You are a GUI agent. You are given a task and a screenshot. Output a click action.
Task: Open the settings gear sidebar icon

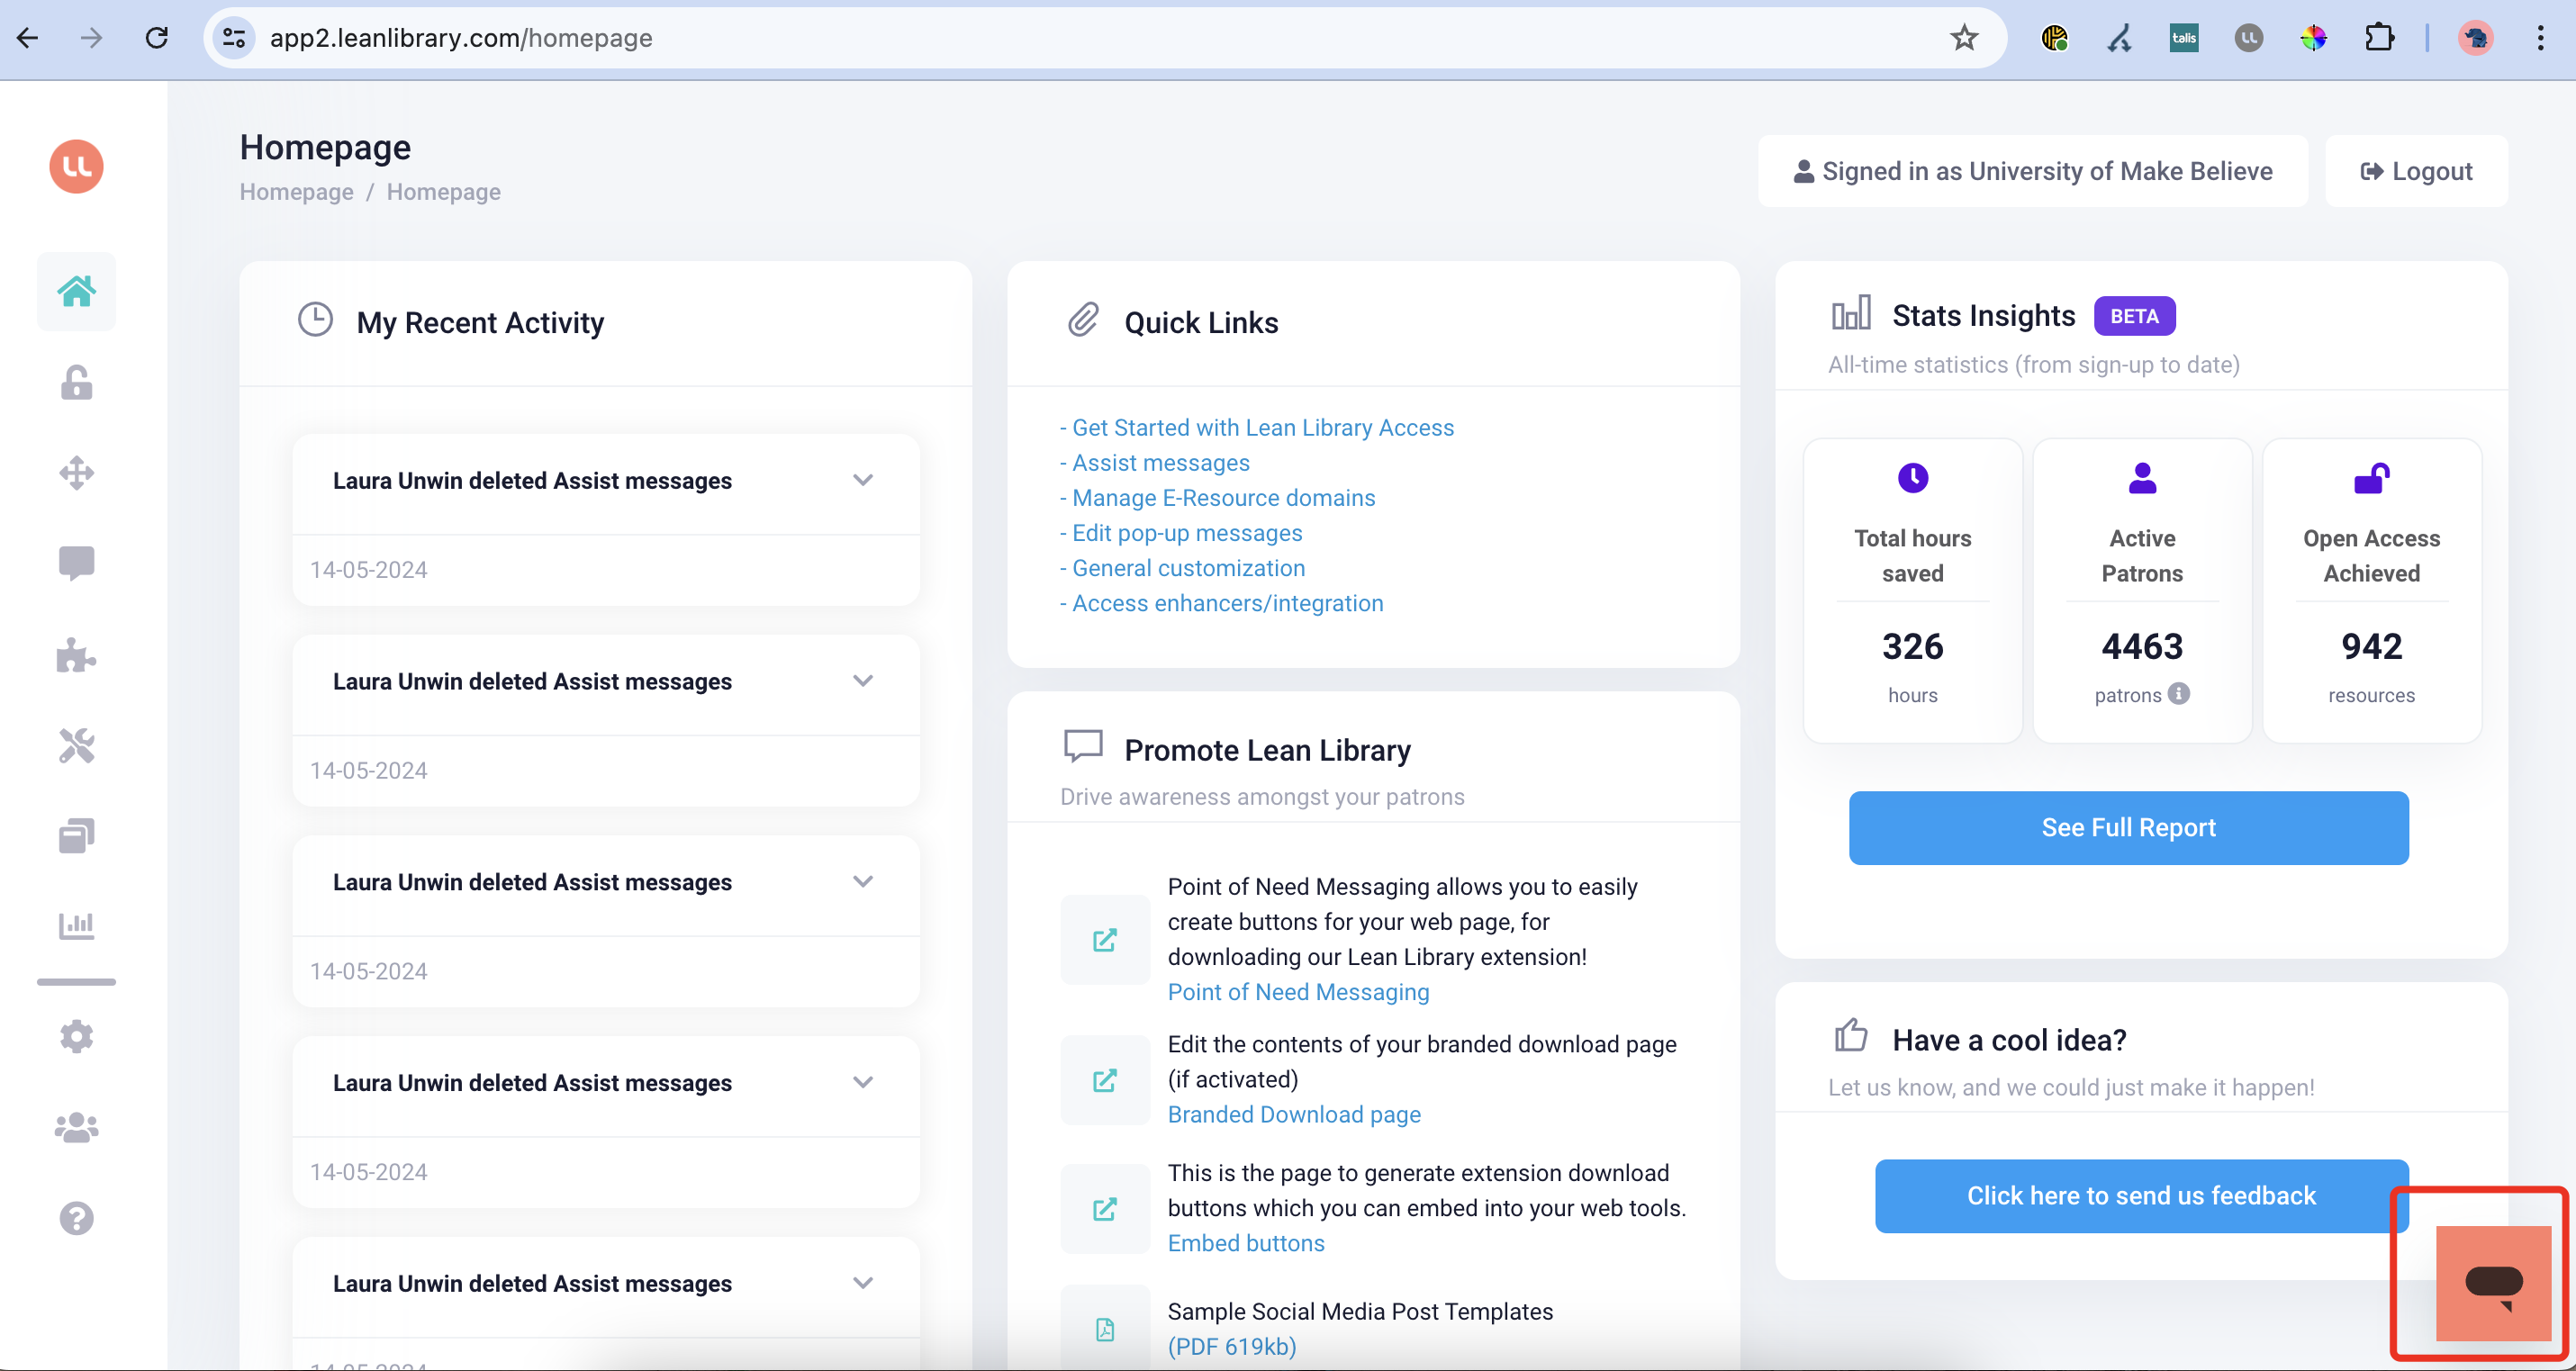point(76,1037)
